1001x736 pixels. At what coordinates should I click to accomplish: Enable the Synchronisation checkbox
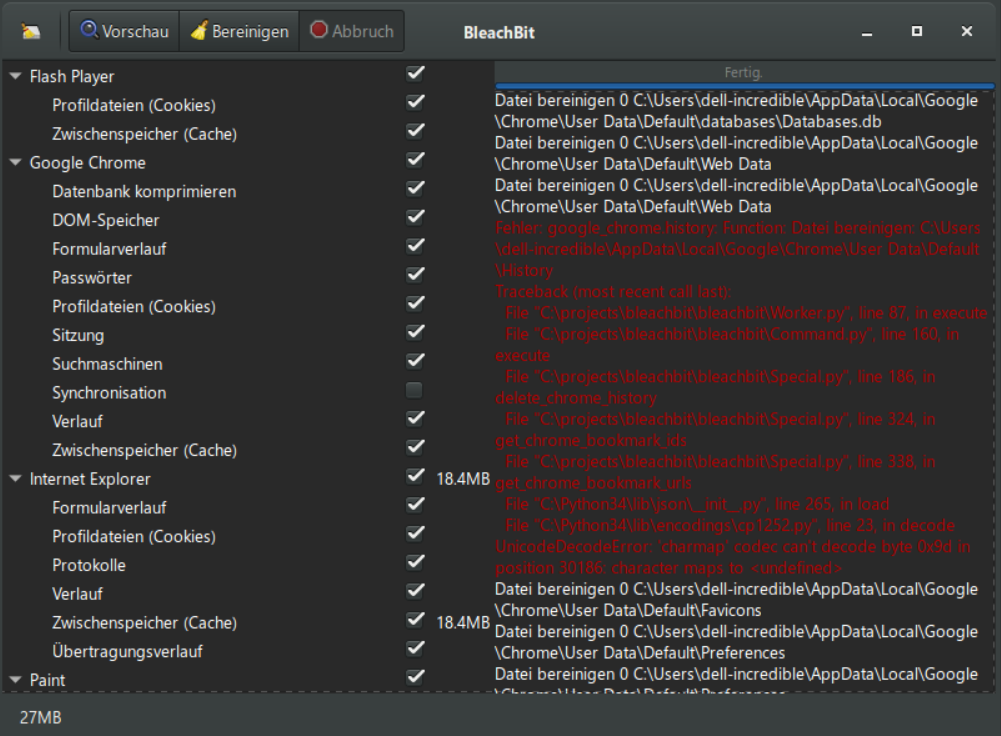tap(413, 392)
